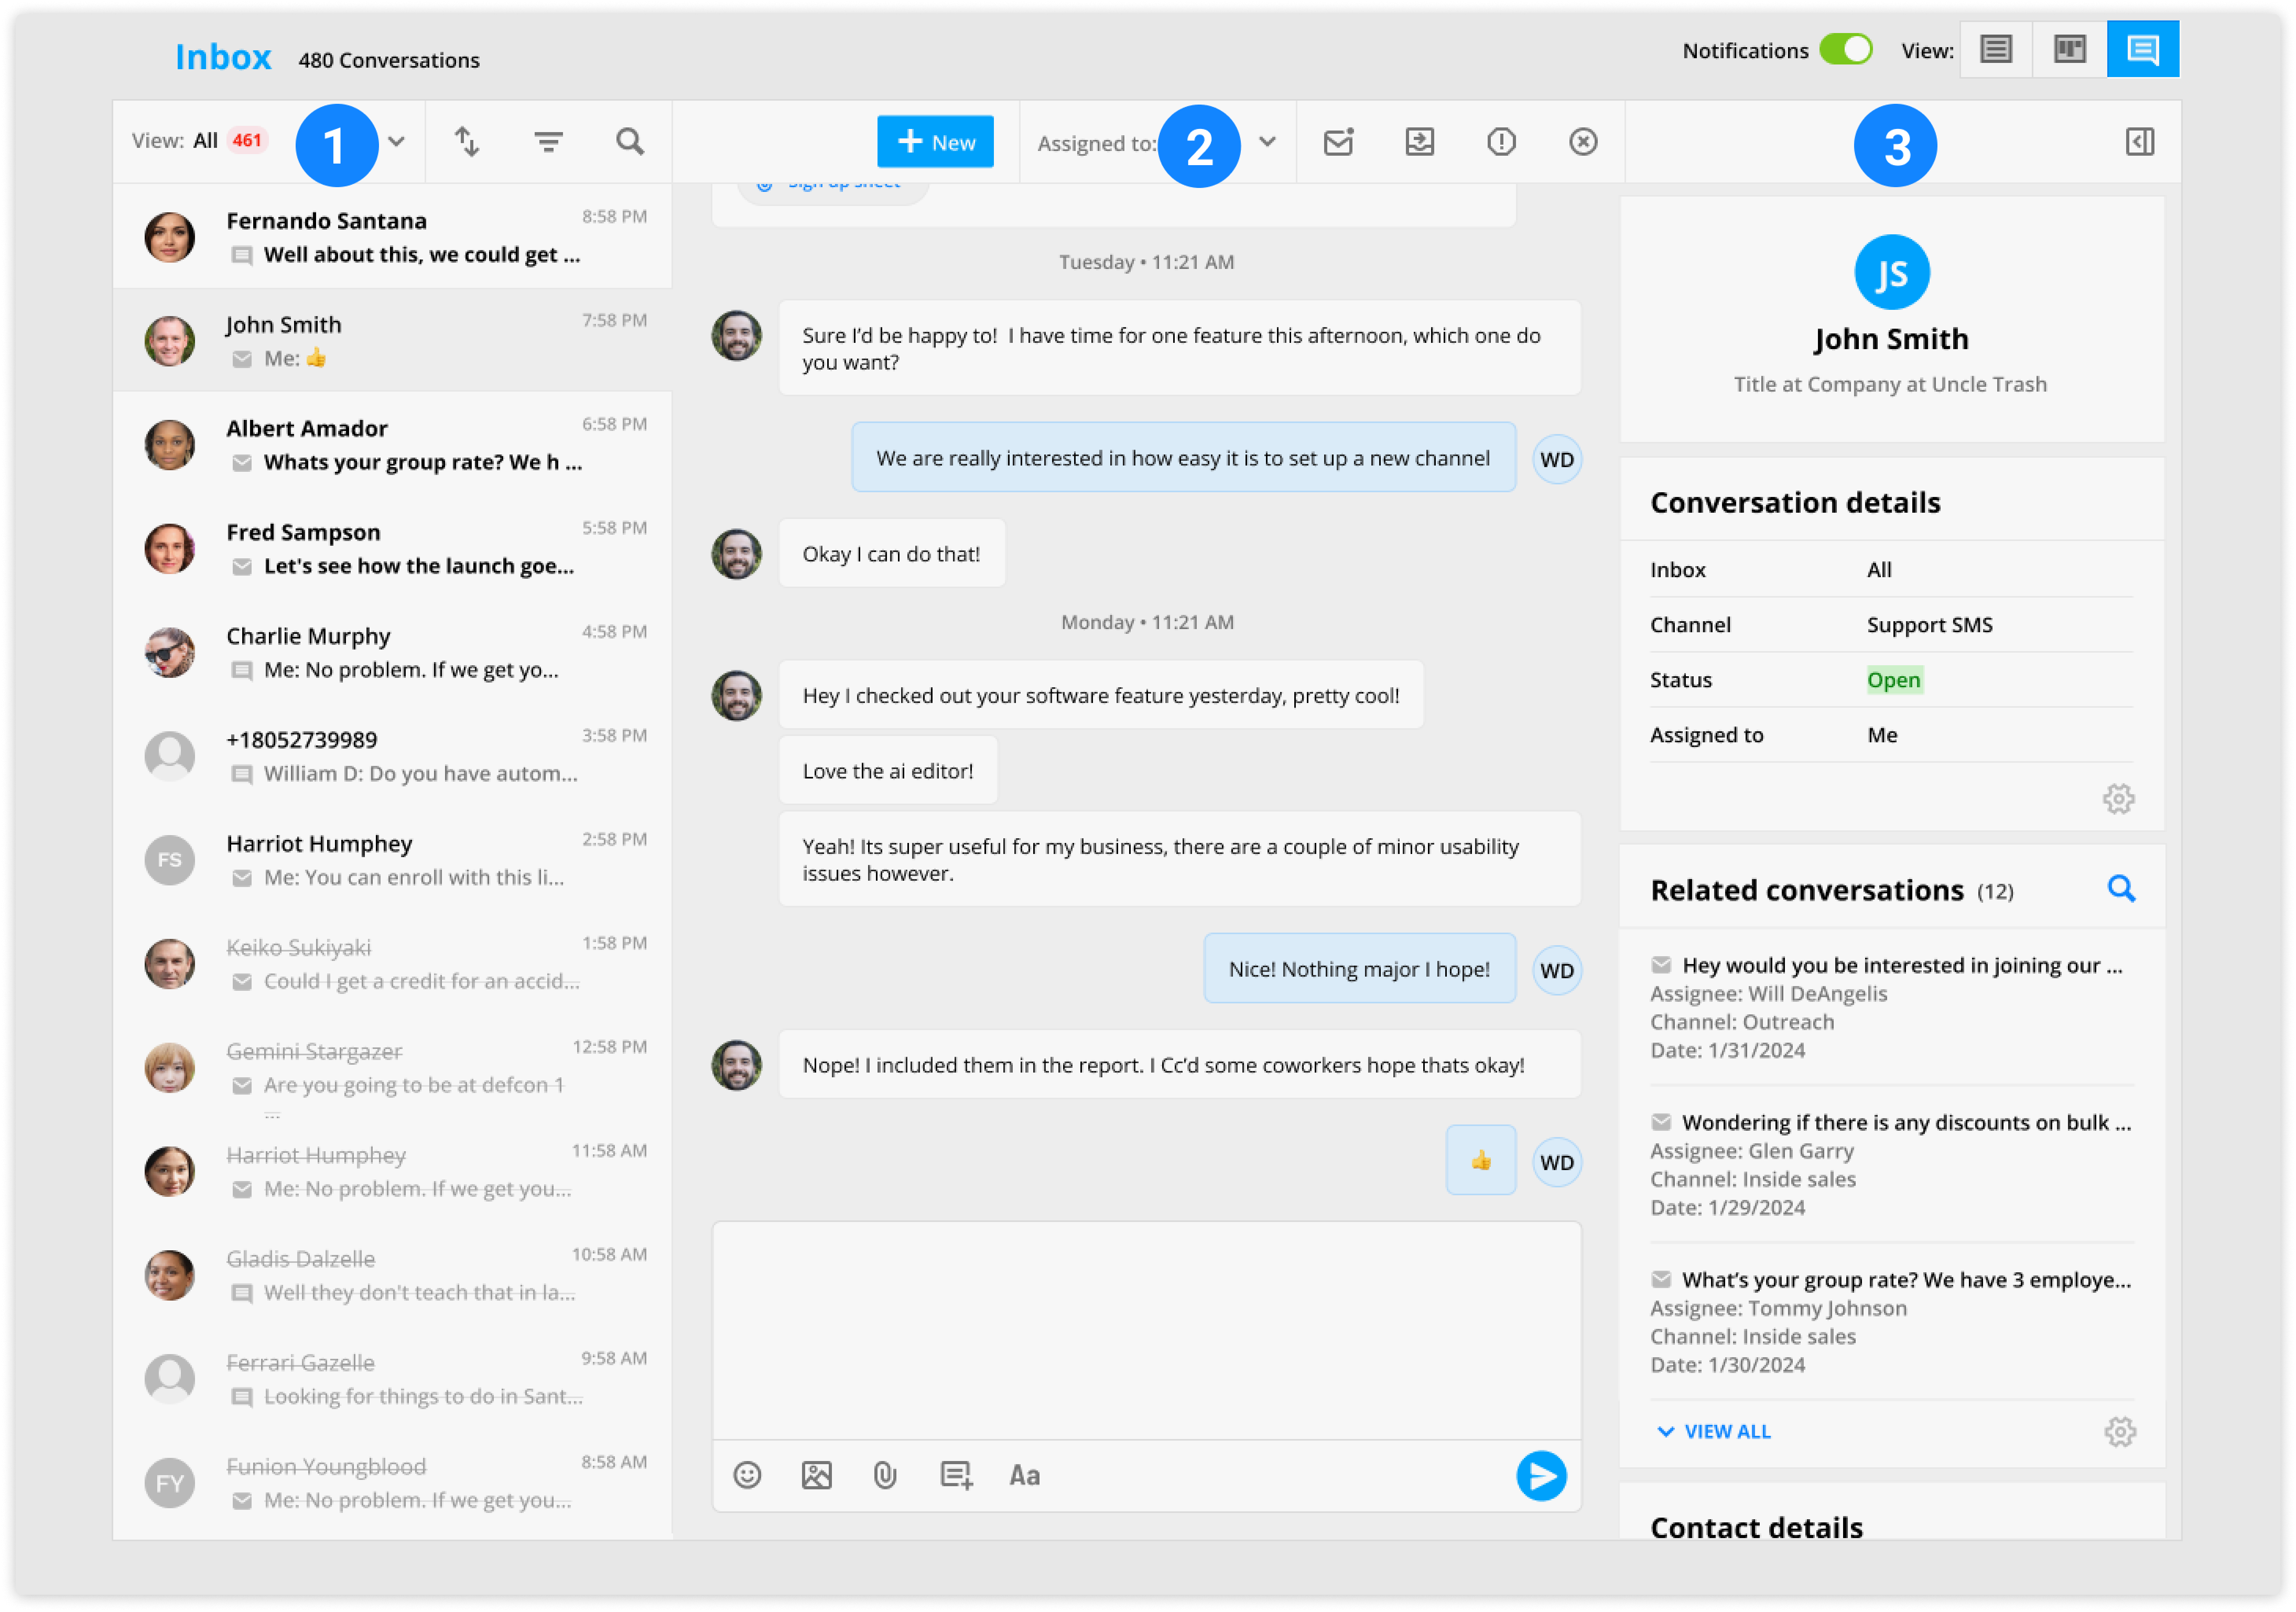Click the search conversations magnifier icon
Image resolution: width=2296 pixels, height=1612 pixels.
pyautogui.click(x=630, y=141)
